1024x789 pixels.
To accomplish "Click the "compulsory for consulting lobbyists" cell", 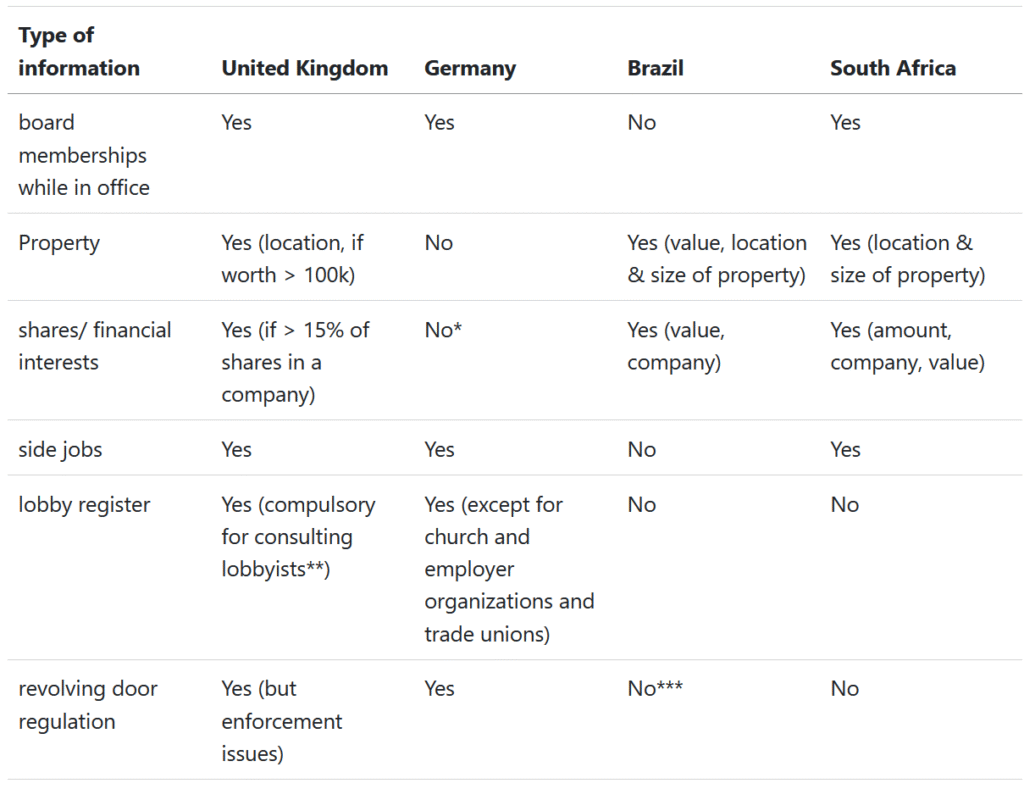I will point(298,537).
